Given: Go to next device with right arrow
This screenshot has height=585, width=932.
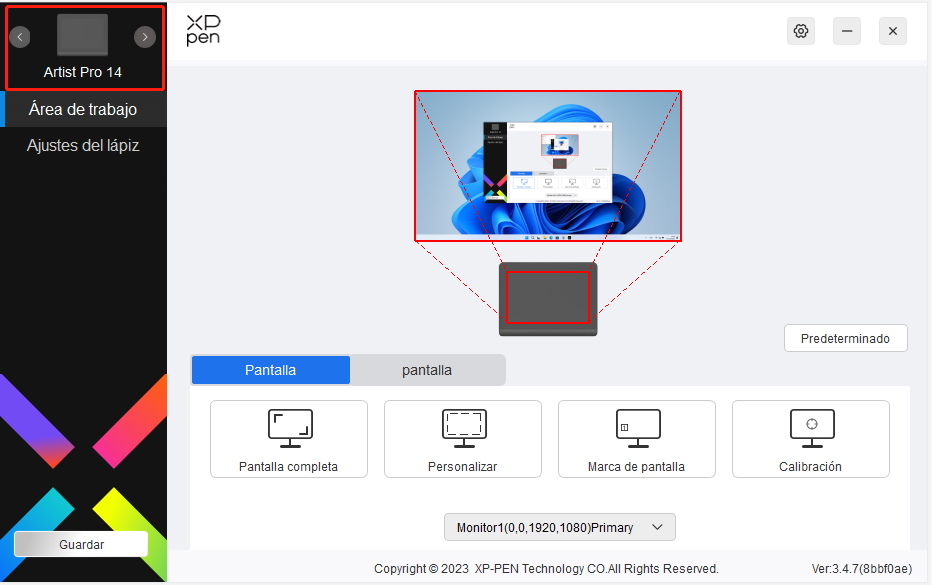Looking at the screenshot, I should click(144, 37).
